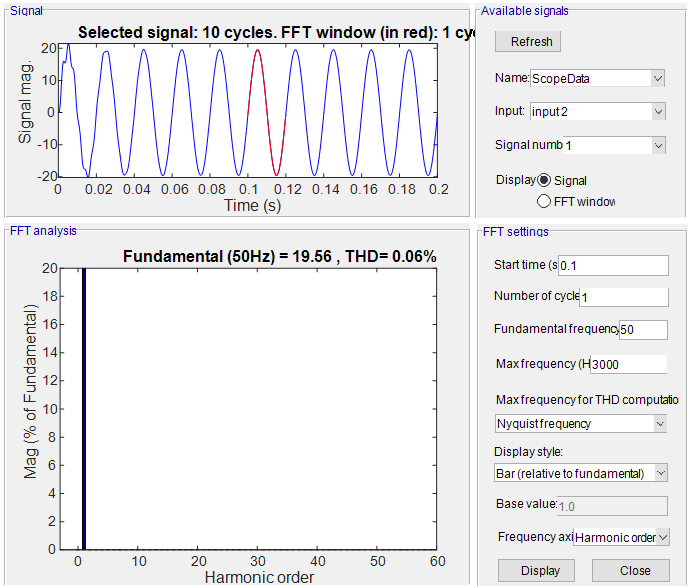Image resolution: width=693 pixels, height=588 pixels.
Task: Select the FFT window radio button
Action: point(545,201)
